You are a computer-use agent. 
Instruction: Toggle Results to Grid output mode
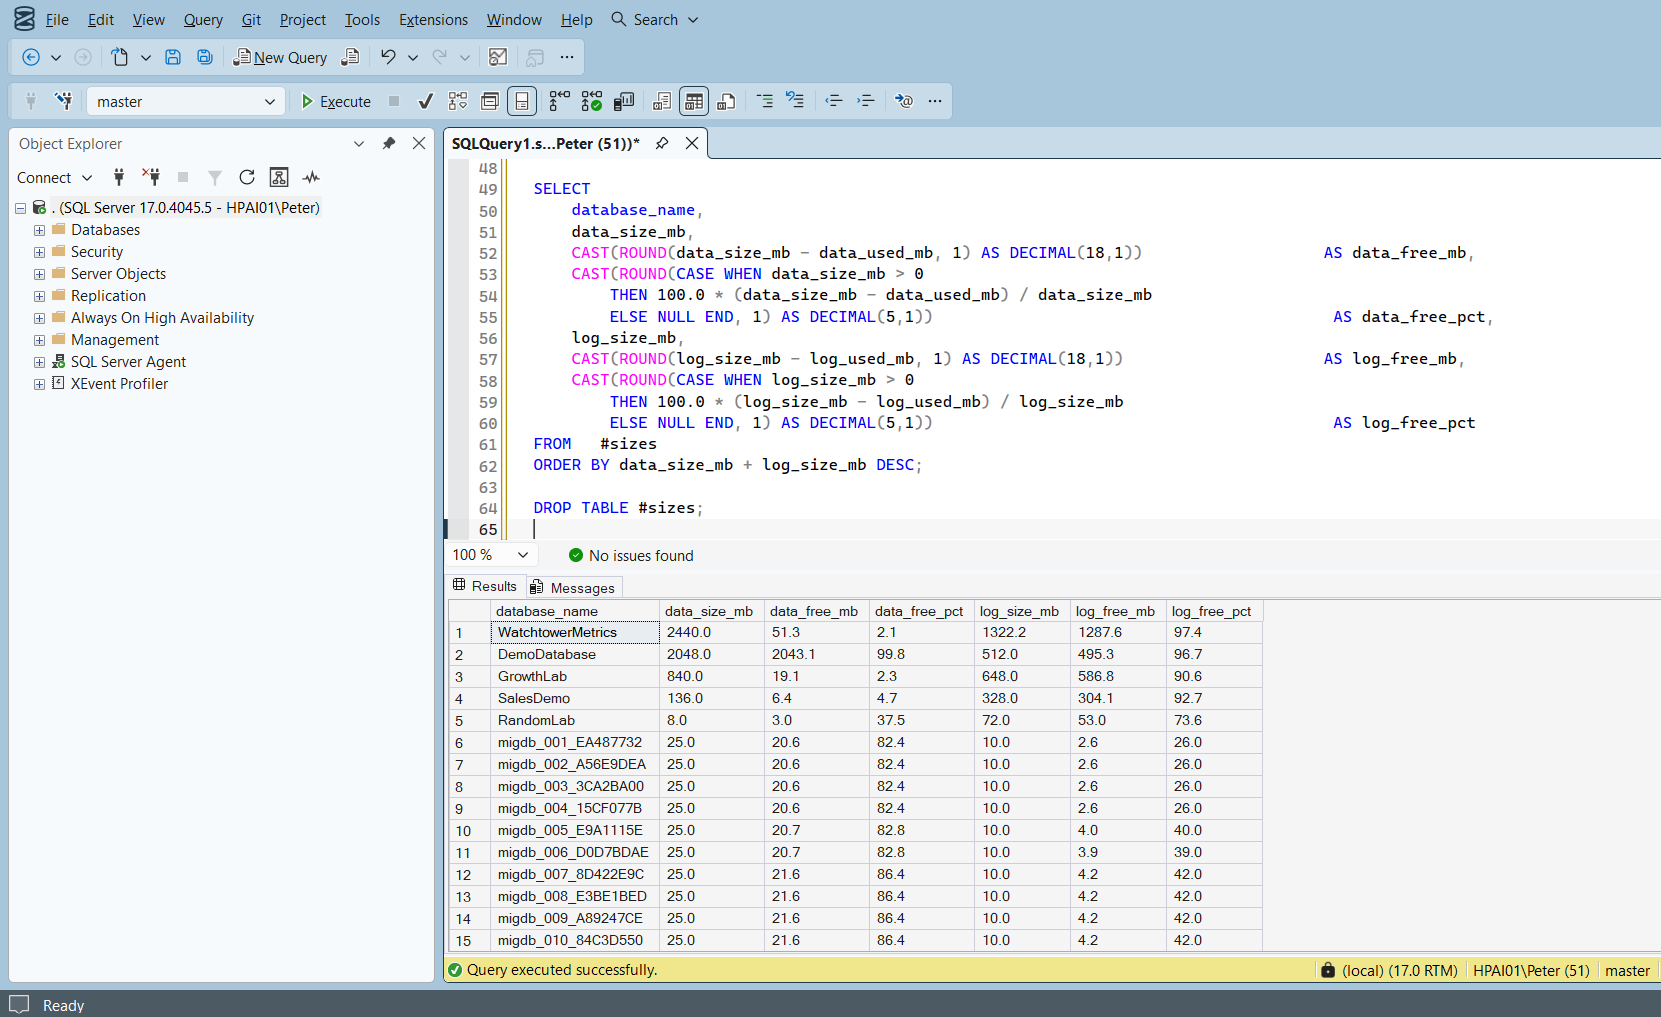coord(694,101)
